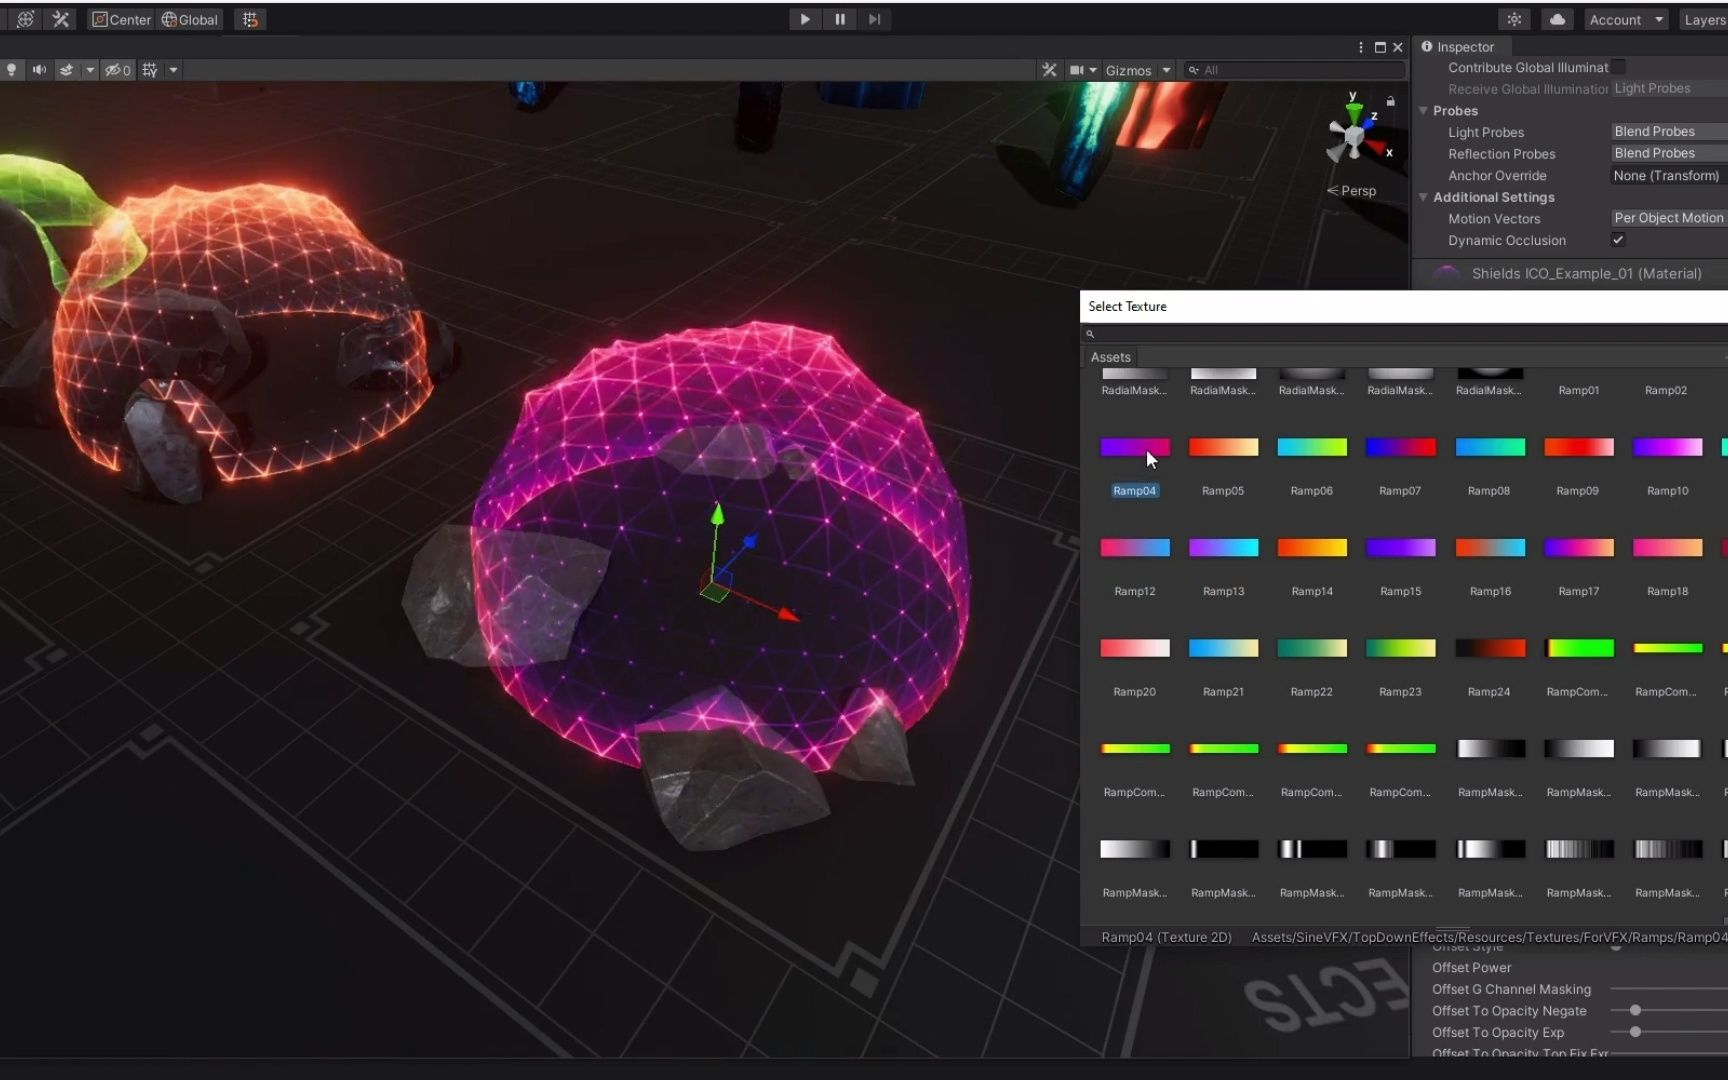1728x1080 pixels.
Task: Click the Global orientation button
Action: coord(190,19)
